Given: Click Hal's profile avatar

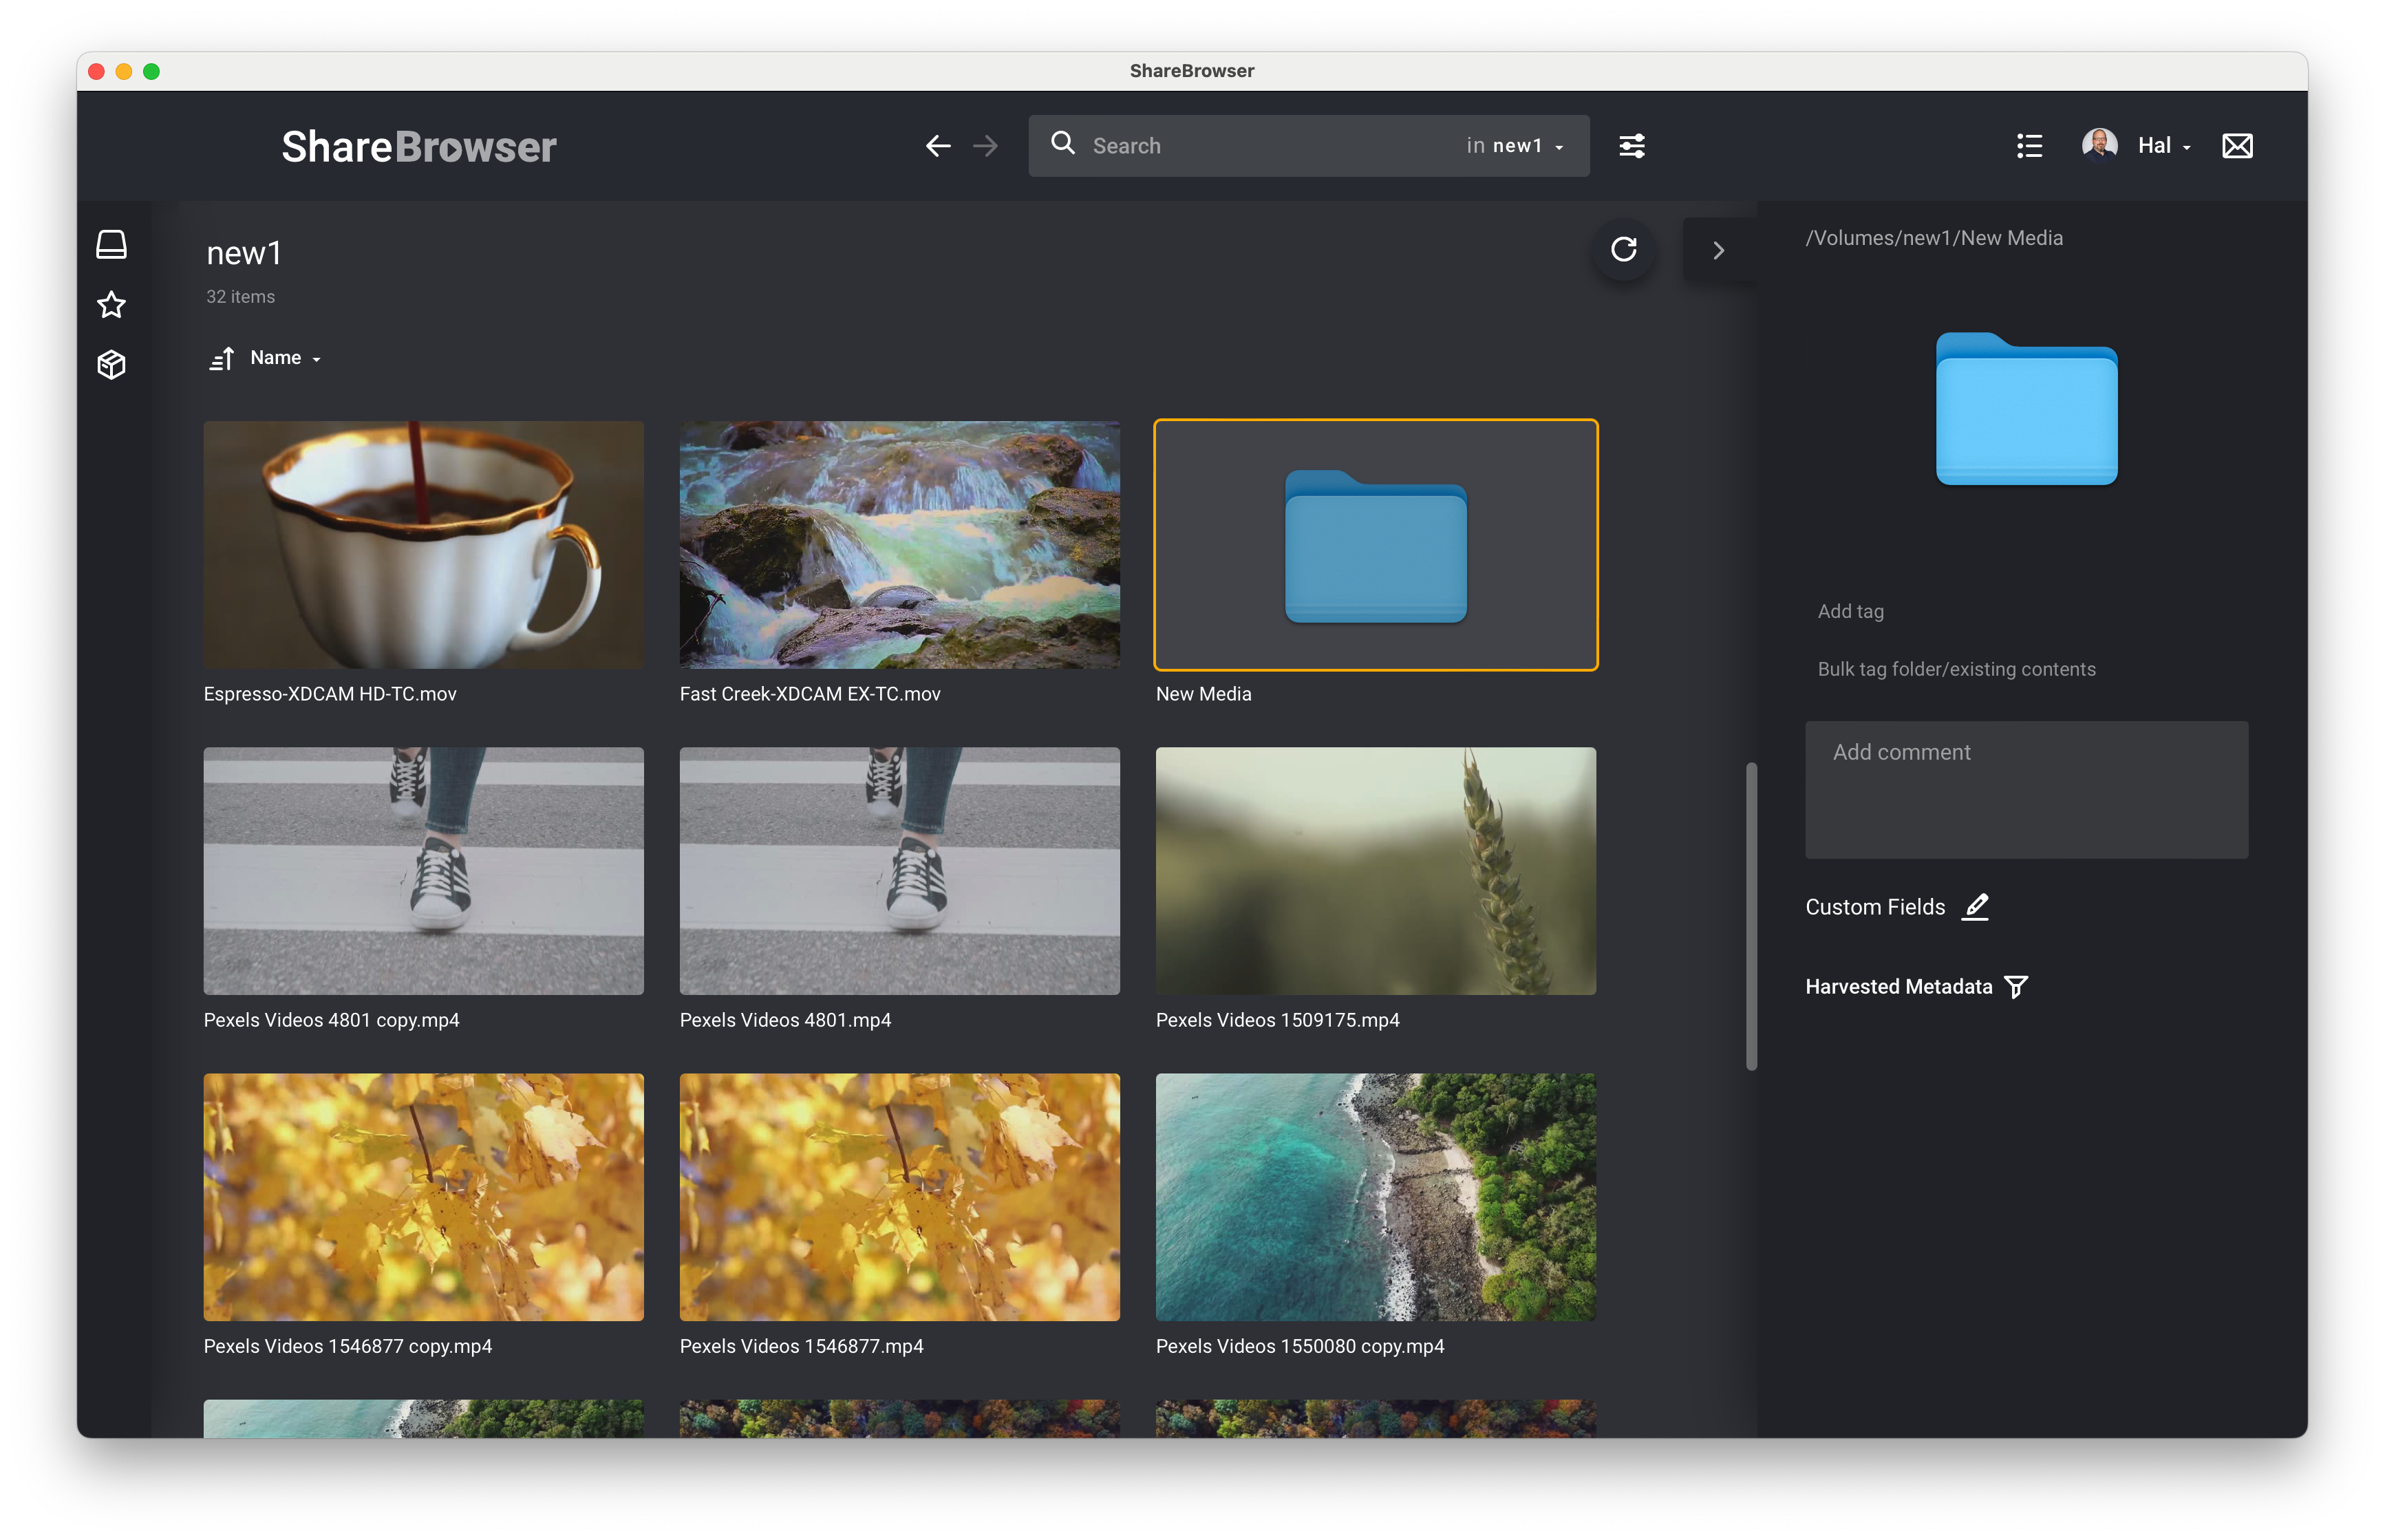Looking at the screenshot, I should [x=2099, y=145].
